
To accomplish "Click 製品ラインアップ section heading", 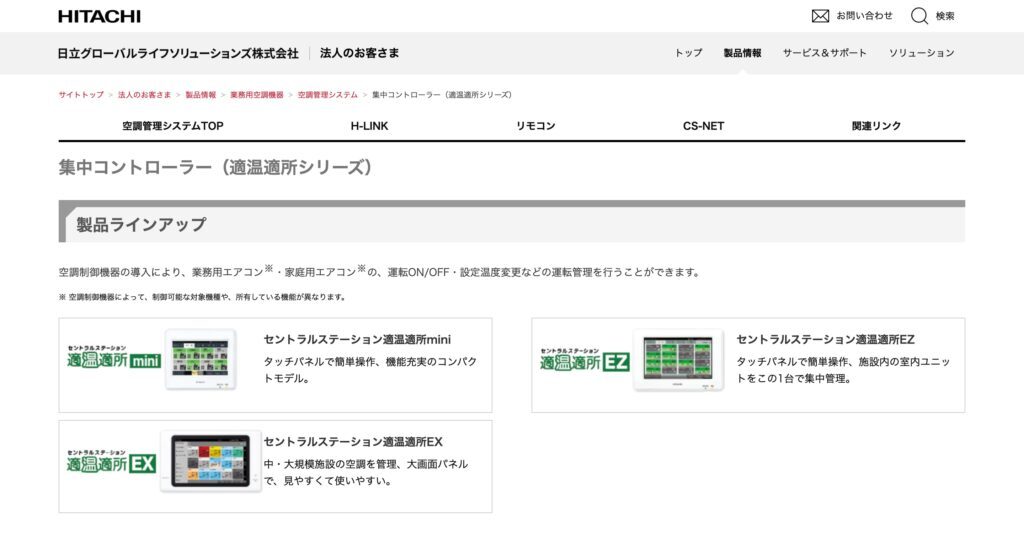I will pos(141,225).
